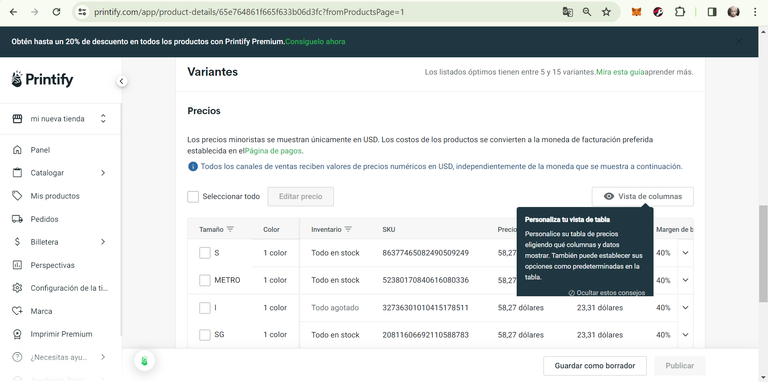Open the green Printify chat bubble
Image resolution: width=768 pixels, height=382 pixels.
(x=144, y=361)
